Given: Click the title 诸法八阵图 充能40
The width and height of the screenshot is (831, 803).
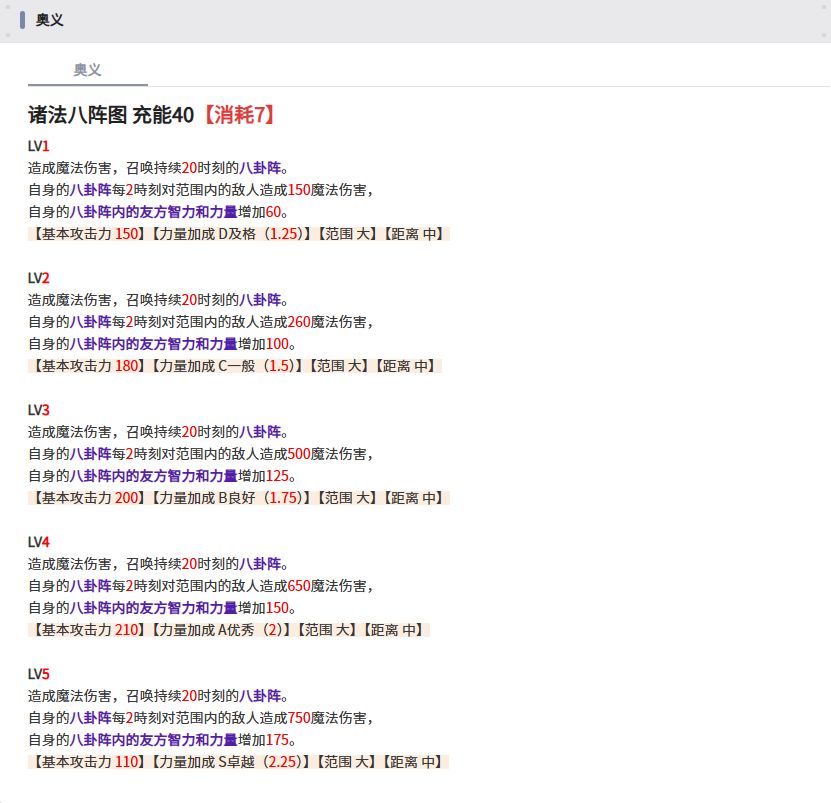Looking at the screenshot, I should click(x=111, y=114).
